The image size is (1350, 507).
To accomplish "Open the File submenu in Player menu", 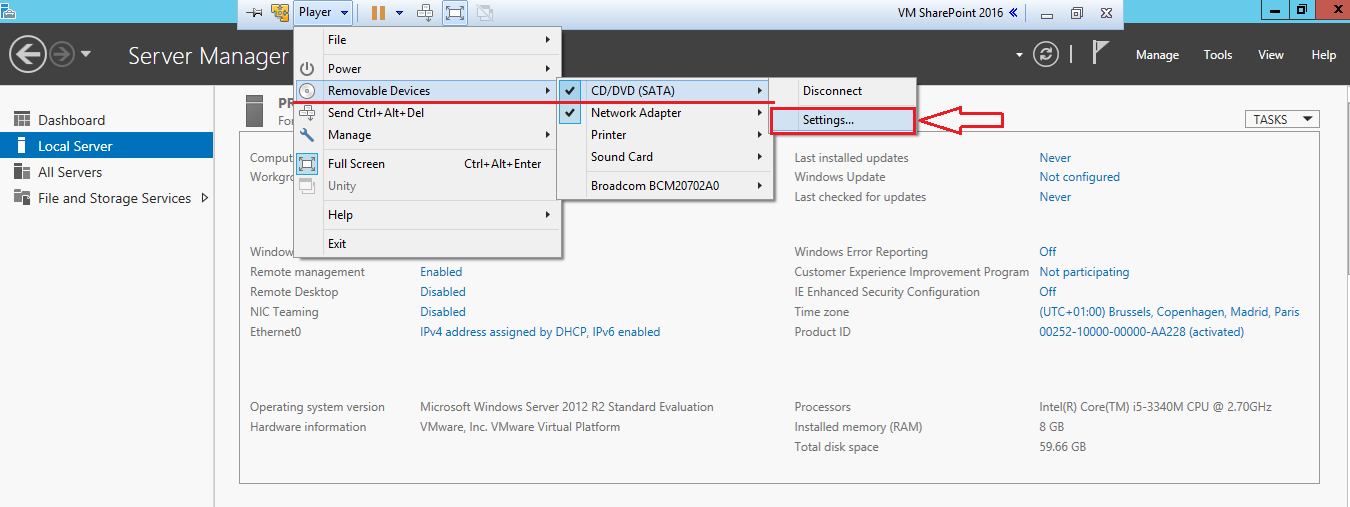I will tap(427, 40).
